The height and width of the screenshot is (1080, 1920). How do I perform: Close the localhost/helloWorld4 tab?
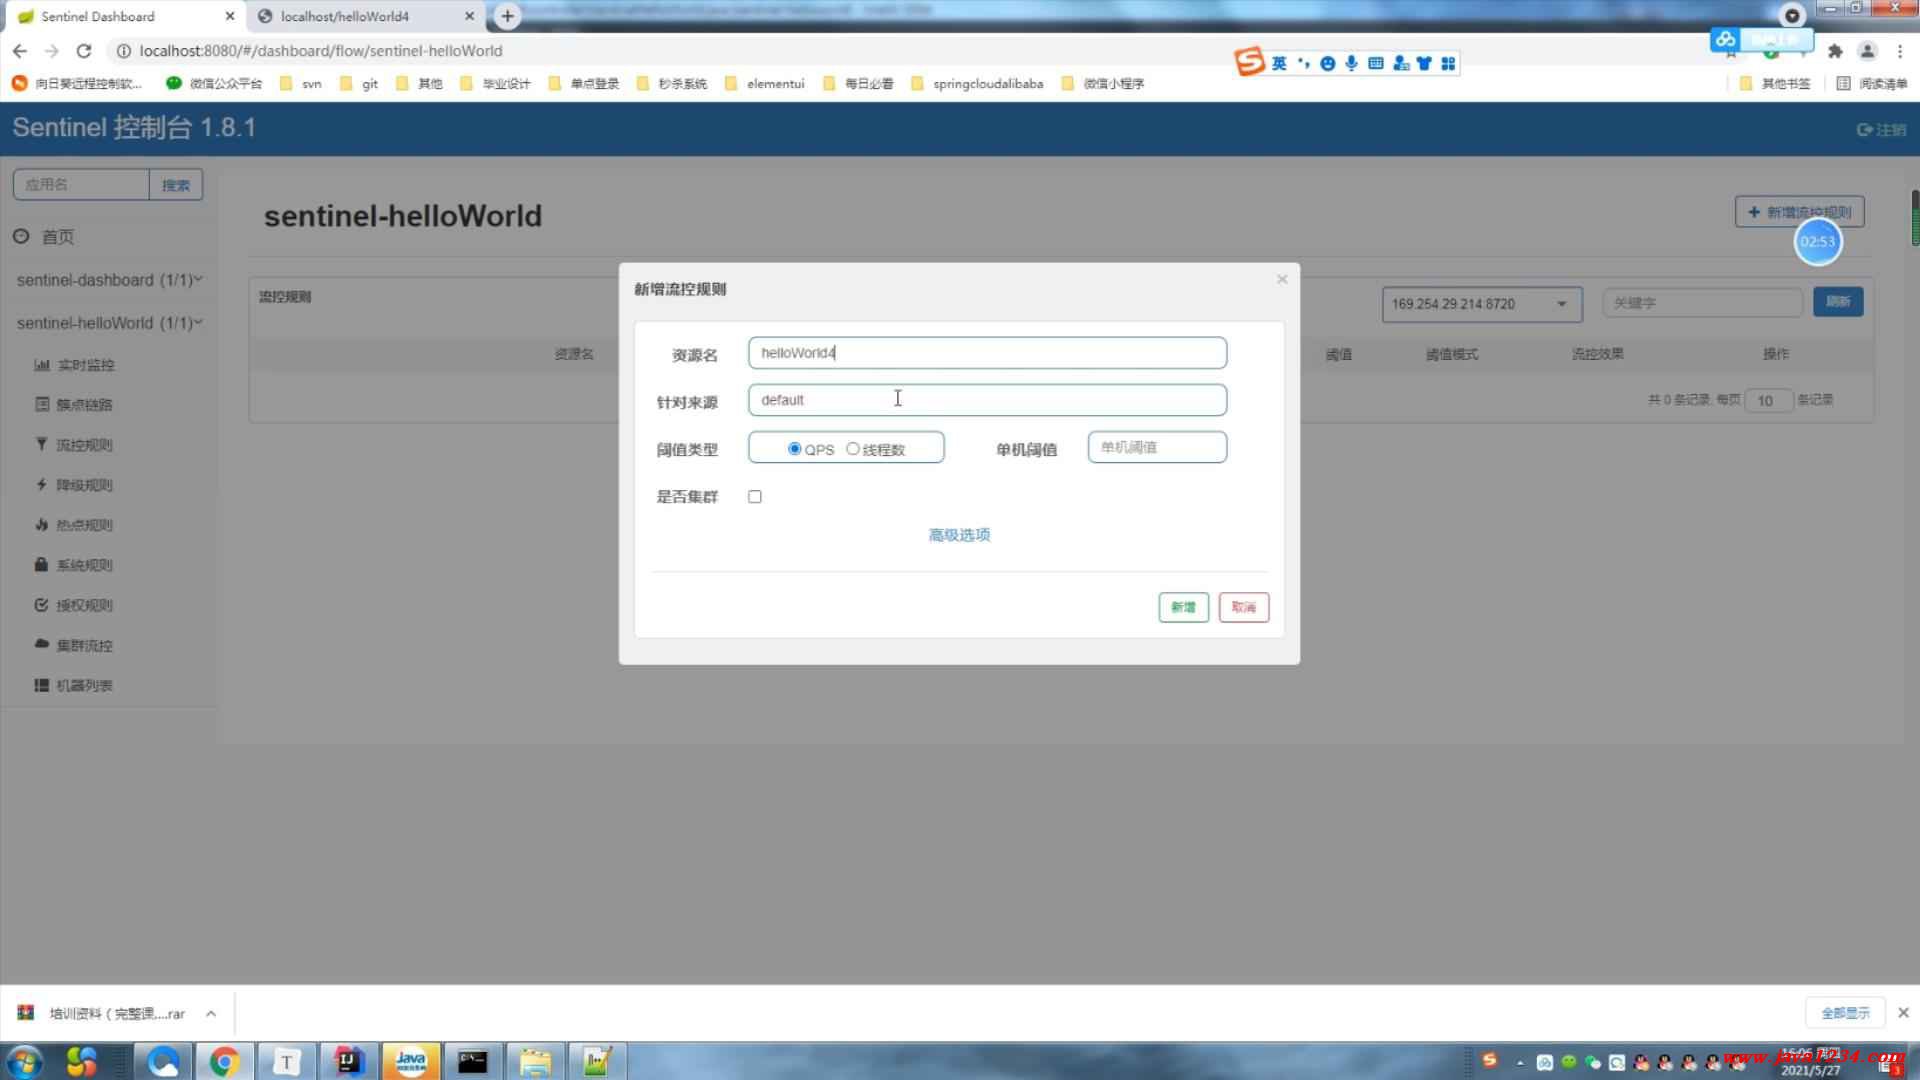(469, 16)
